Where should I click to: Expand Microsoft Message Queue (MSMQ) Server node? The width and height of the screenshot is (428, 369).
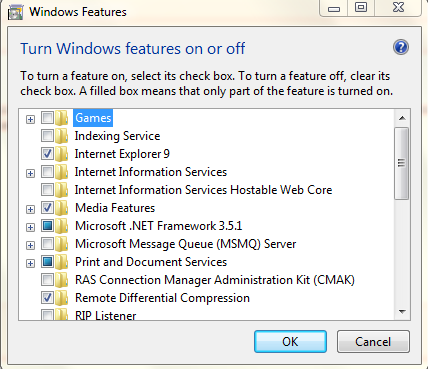[30, 245]
